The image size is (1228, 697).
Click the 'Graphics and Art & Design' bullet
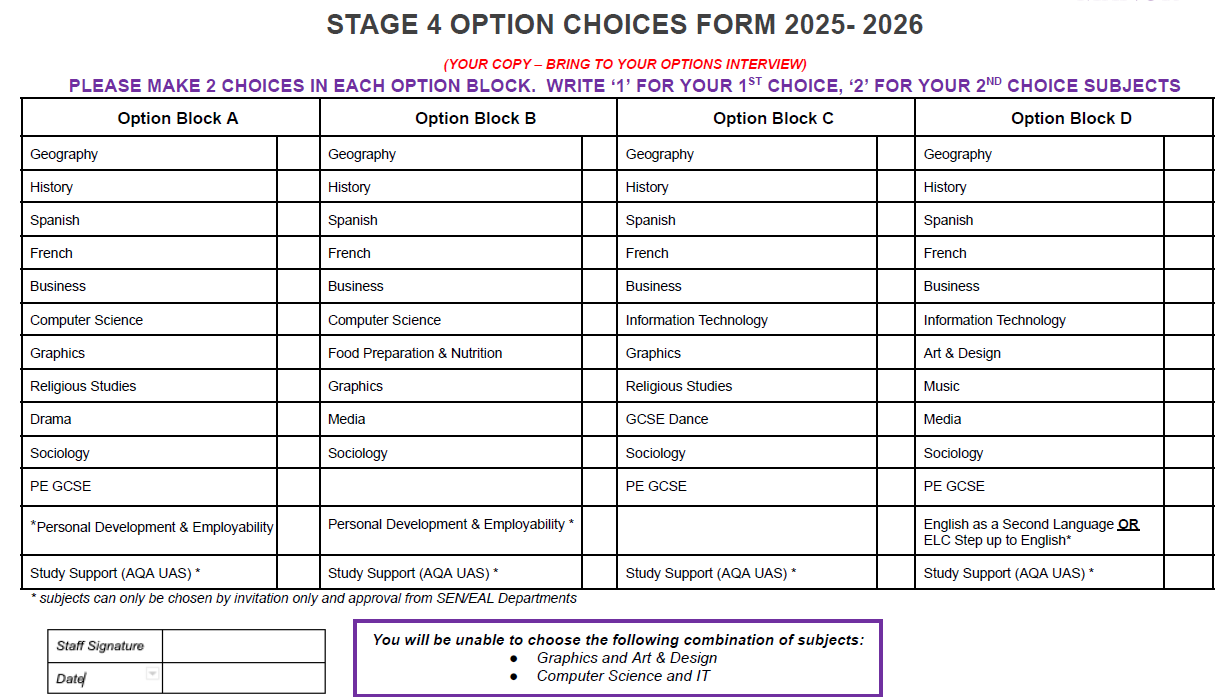coord(627,658)
